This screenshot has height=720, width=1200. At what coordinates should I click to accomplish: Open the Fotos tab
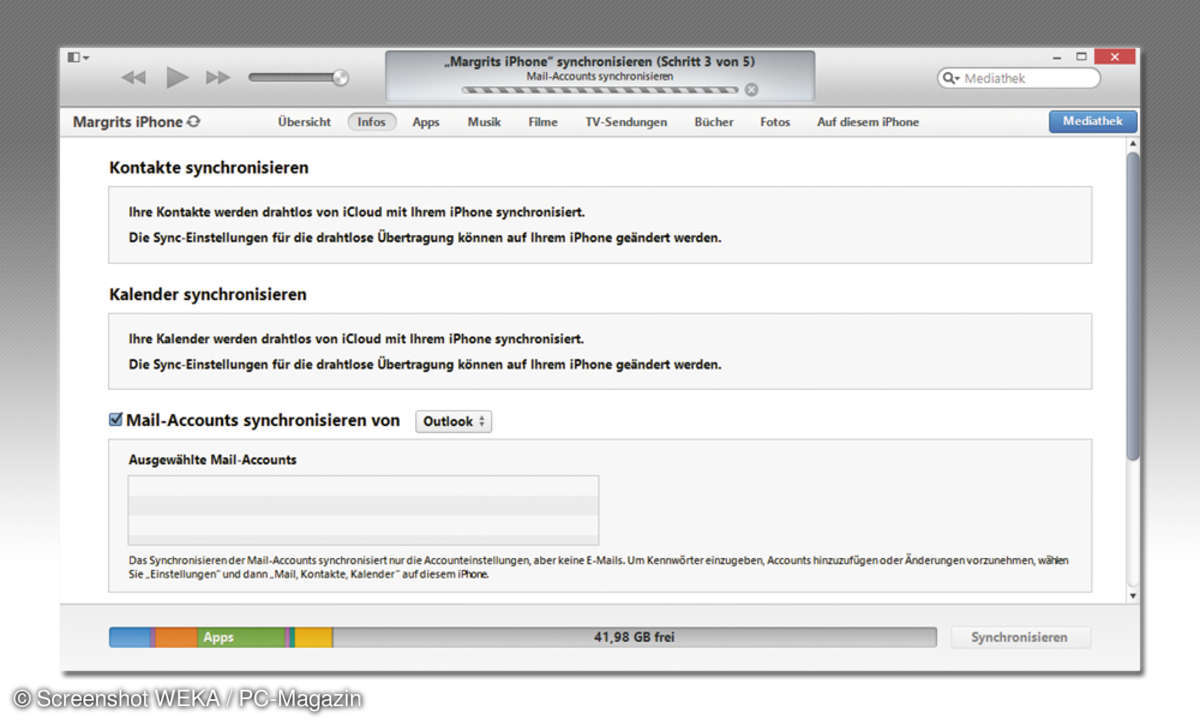[x=775, y=122]
